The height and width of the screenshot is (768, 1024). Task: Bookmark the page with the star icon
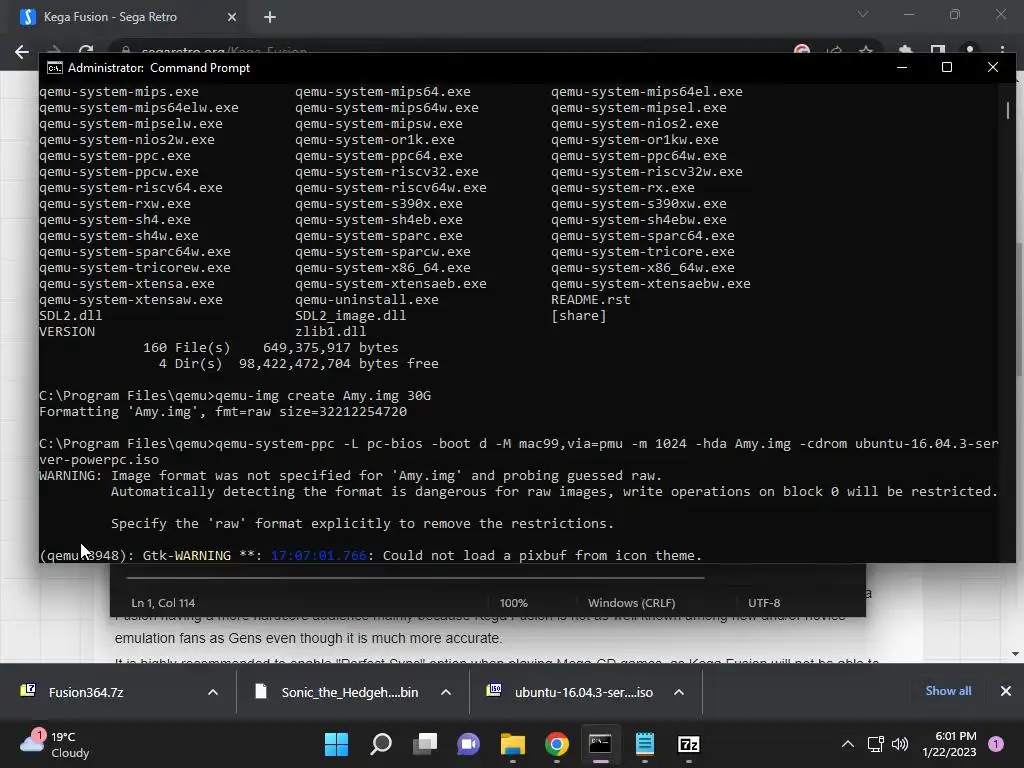866,50
